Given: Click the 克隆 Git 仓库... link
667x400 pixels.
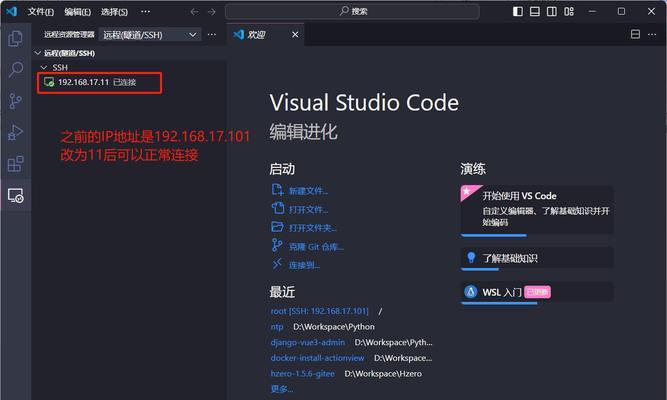Looking at the screenshot, I should 316,247.
